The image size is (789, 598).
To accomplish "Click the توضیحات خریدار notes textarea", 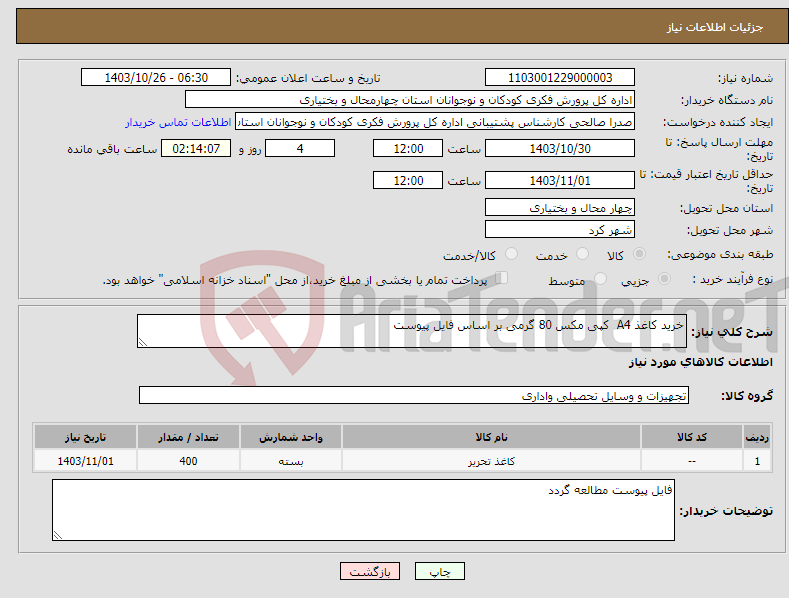I will click(x=363, y=510).
